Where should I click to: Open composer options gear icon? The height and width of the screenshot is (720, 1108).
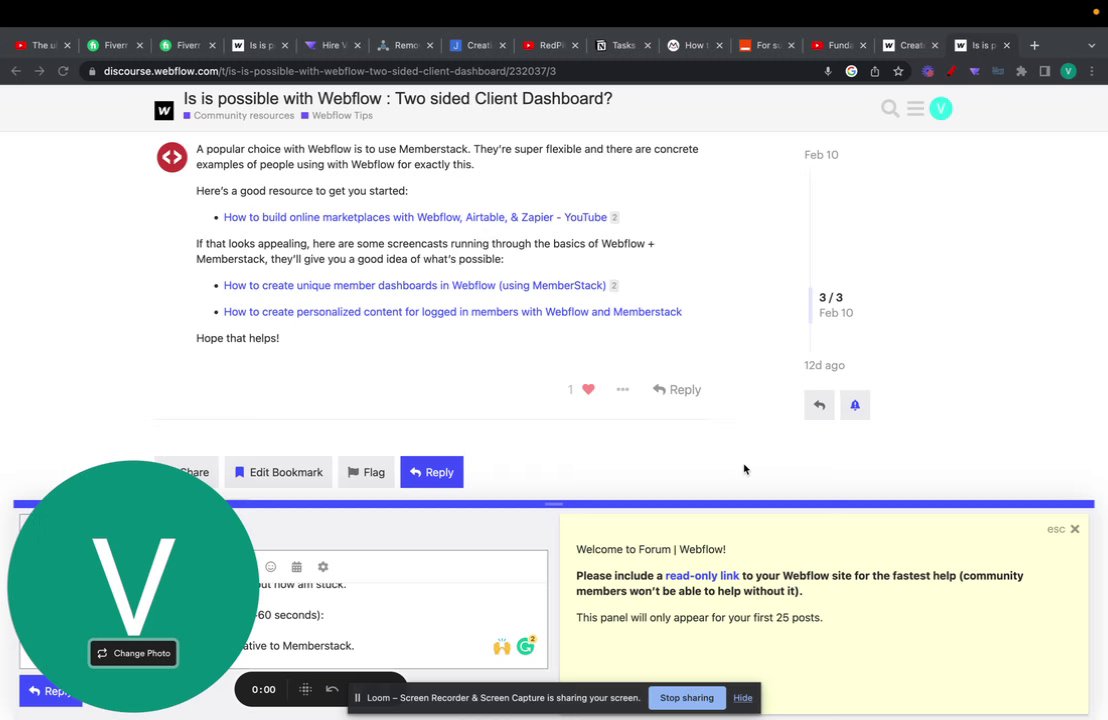click(323, 567)
